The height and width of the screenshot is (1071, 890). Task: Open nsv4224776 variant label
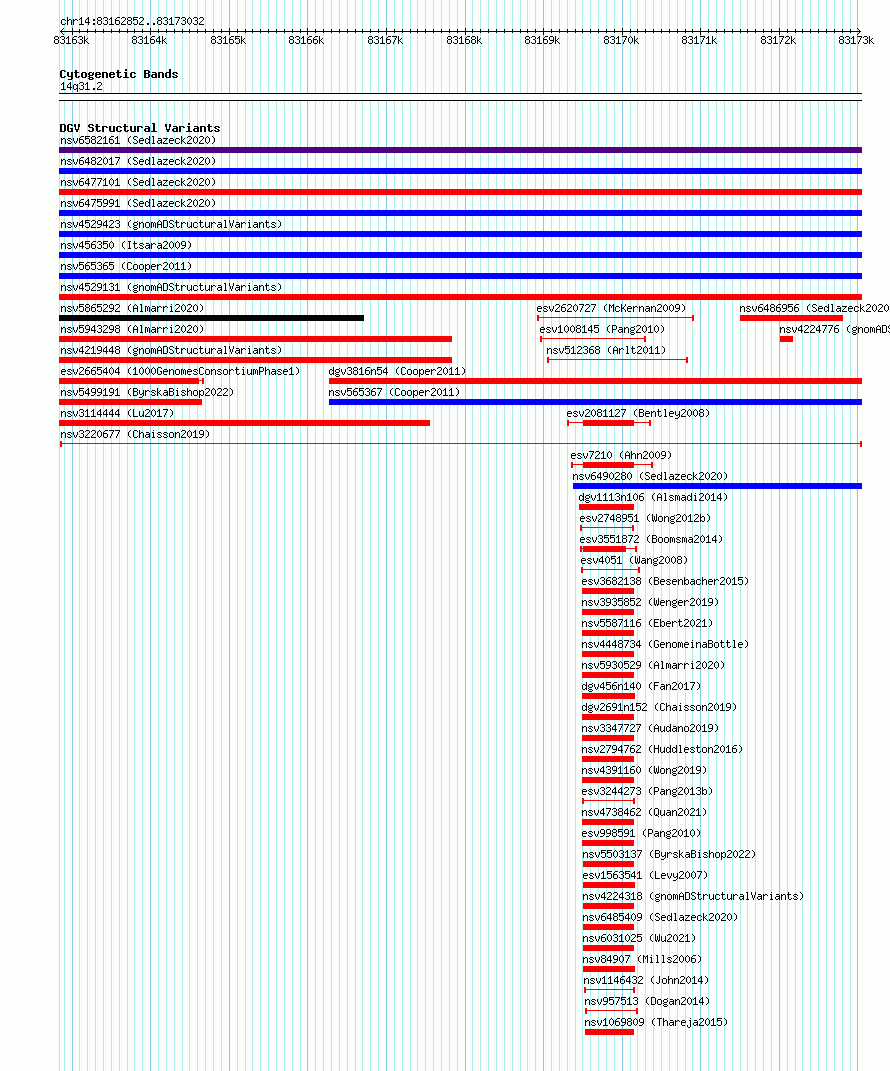tap(834, 329)
